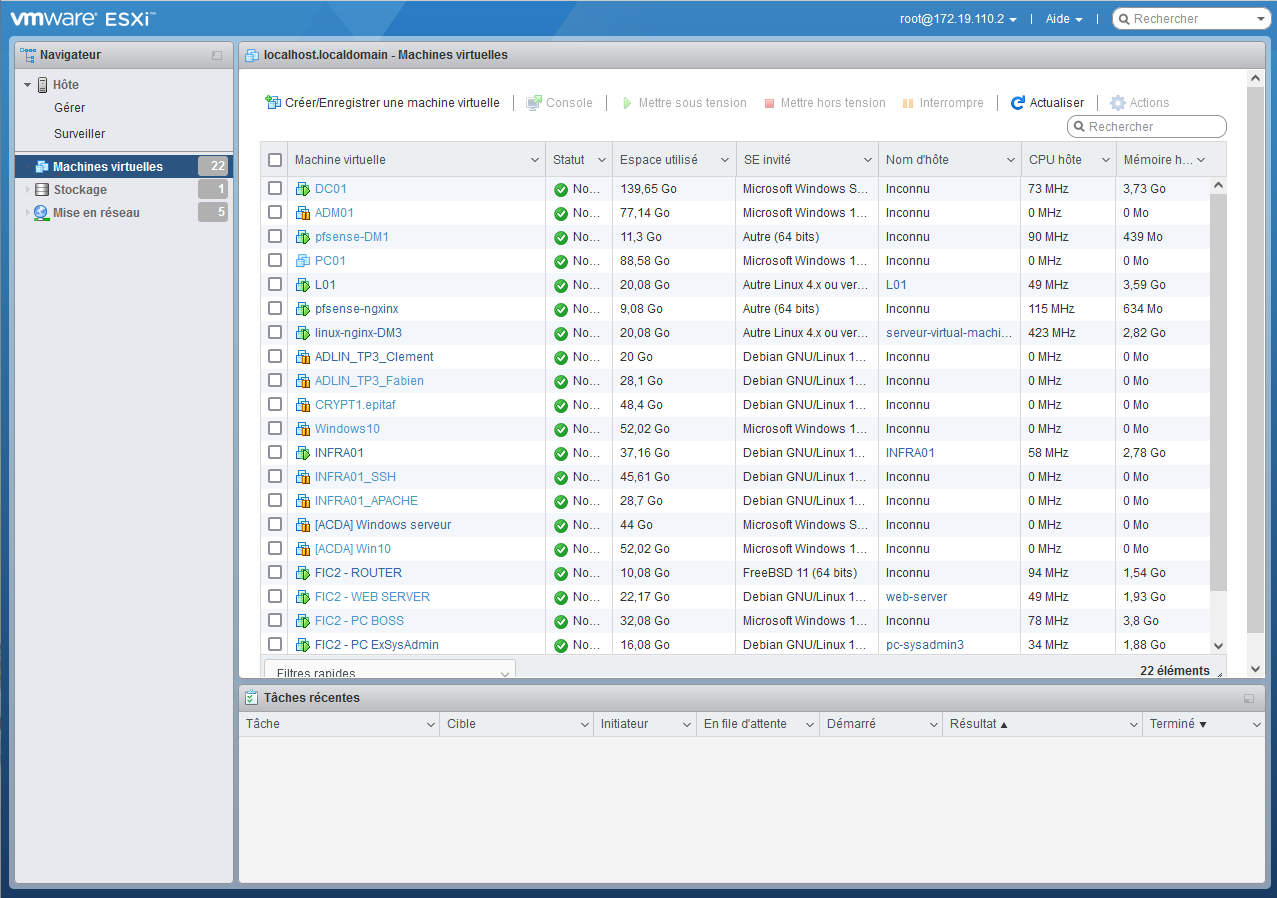Viewport: 1277px width, 898px height.
Task: Click the Stockage datastore icon in navigator
Action: (41, 190)
